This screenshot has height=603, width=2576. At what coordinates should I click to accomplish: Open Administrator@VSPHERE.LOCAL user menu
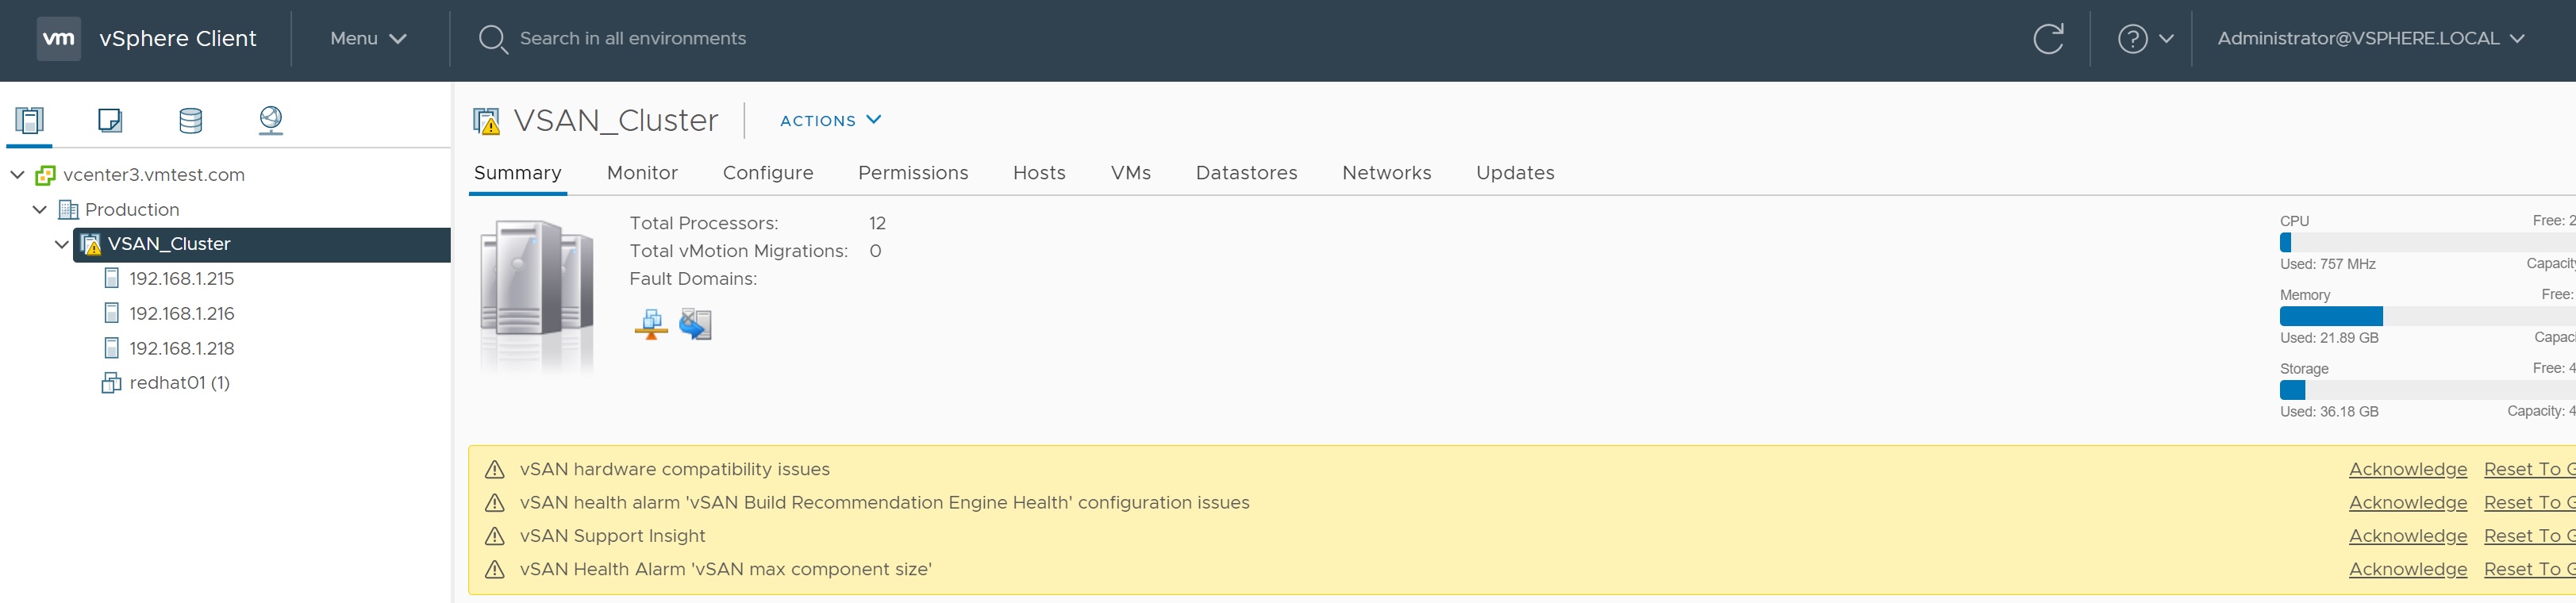(x=2370, y=39)
